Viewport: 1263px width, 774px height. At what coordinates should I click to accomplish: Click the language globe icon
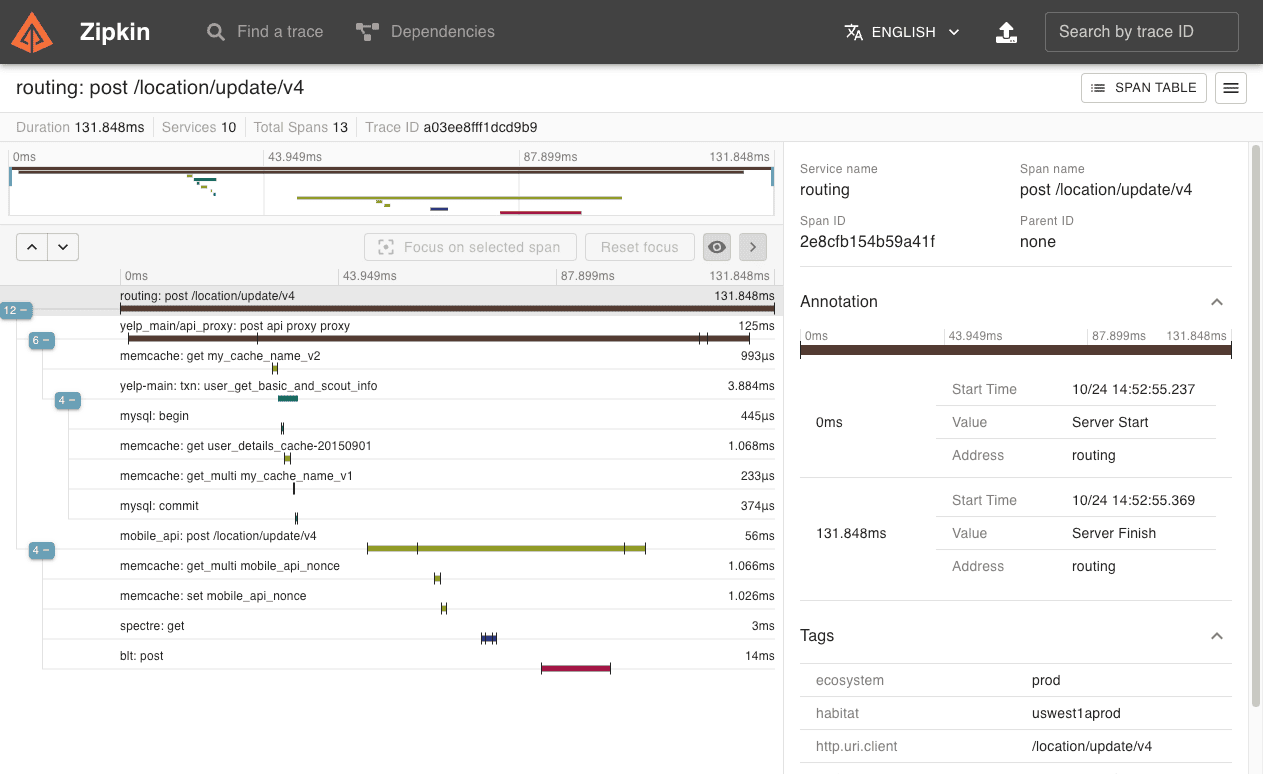pos(854,31)
